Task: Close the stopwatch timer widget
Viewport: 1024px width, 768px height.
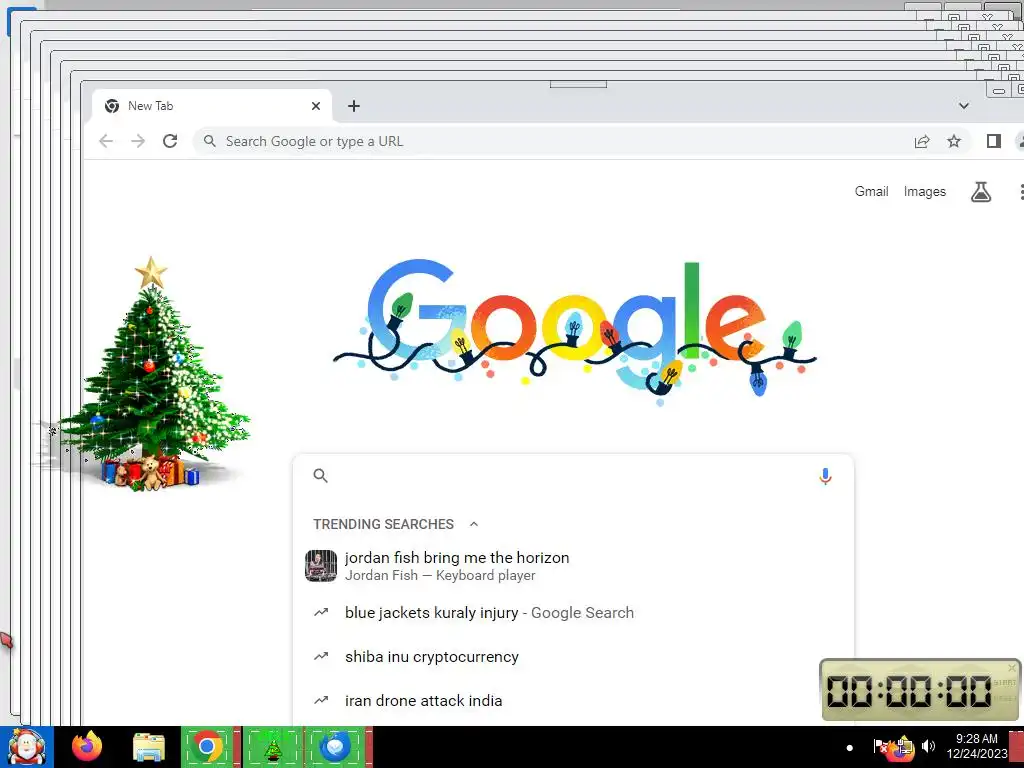Action: [1012, 667]
